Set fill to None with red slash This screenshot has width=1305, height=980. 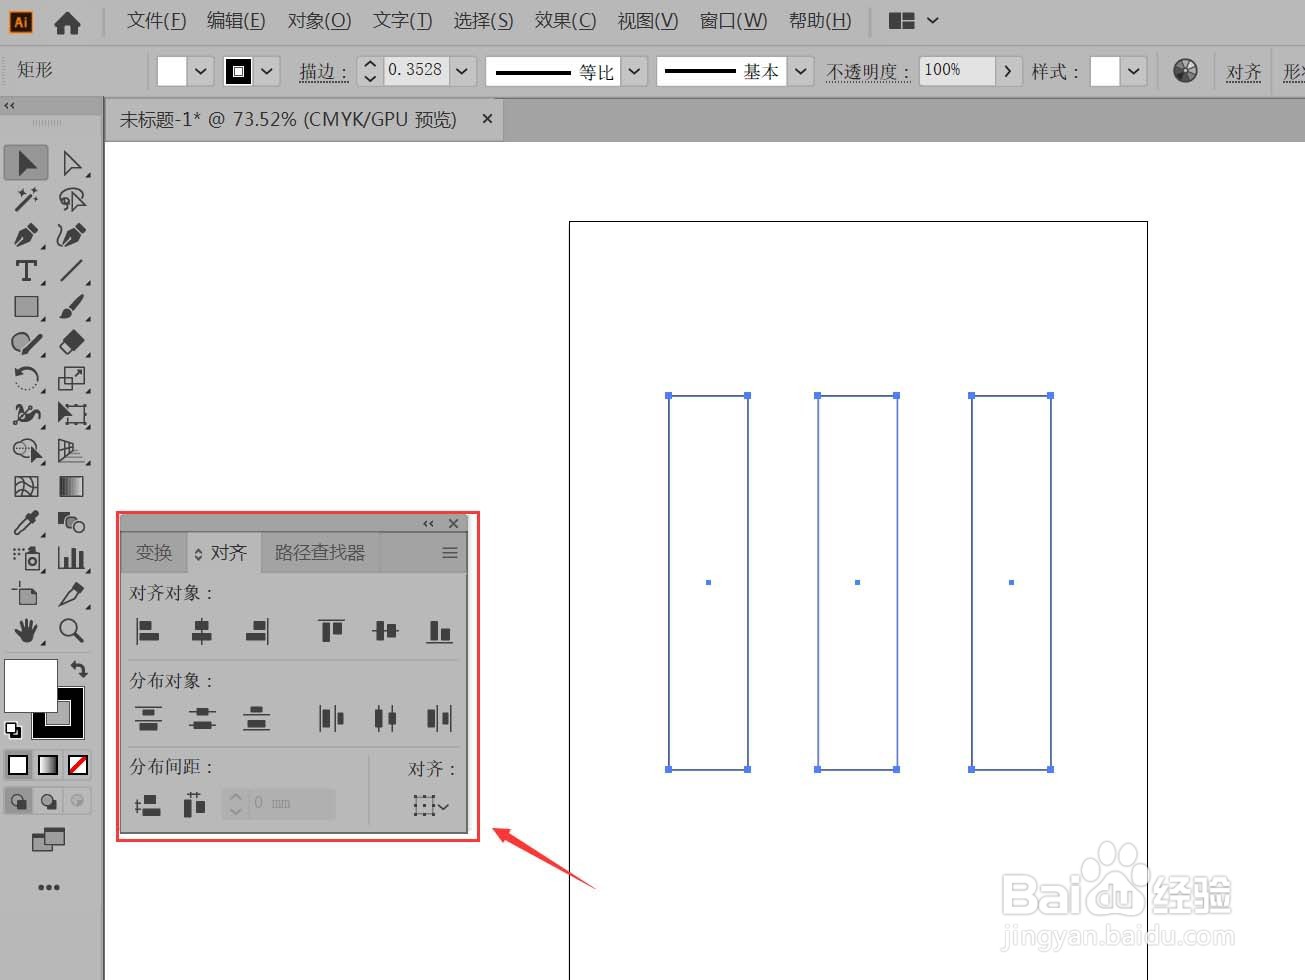(x=78, y=765)
